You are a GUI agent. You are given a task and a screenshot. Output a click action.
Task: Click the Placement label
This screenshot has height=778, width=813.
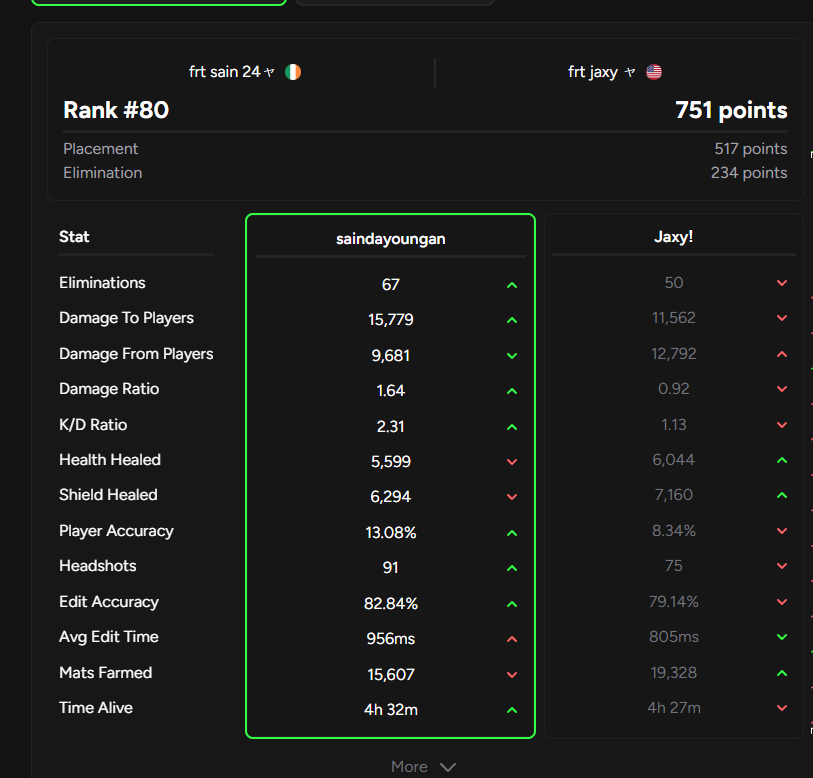[x=101, y=149]
